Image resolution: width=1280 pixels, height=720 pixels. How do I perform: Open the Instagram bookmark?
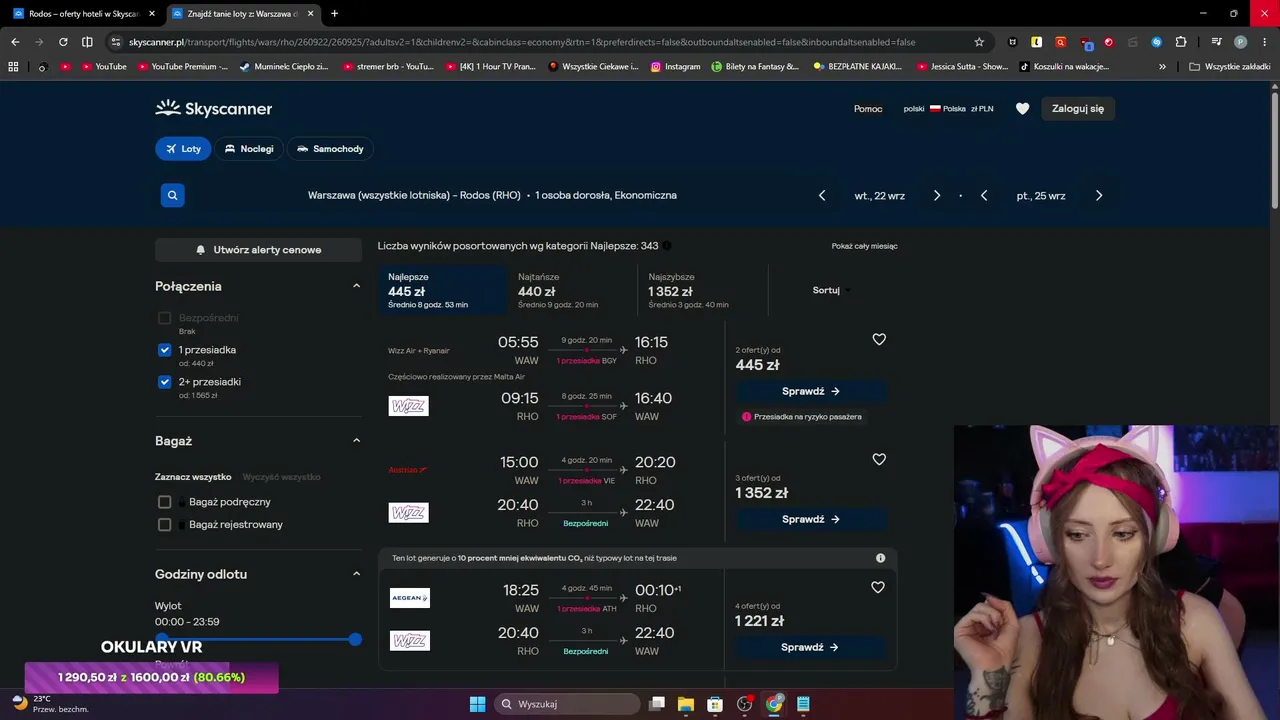coord(676,67)
